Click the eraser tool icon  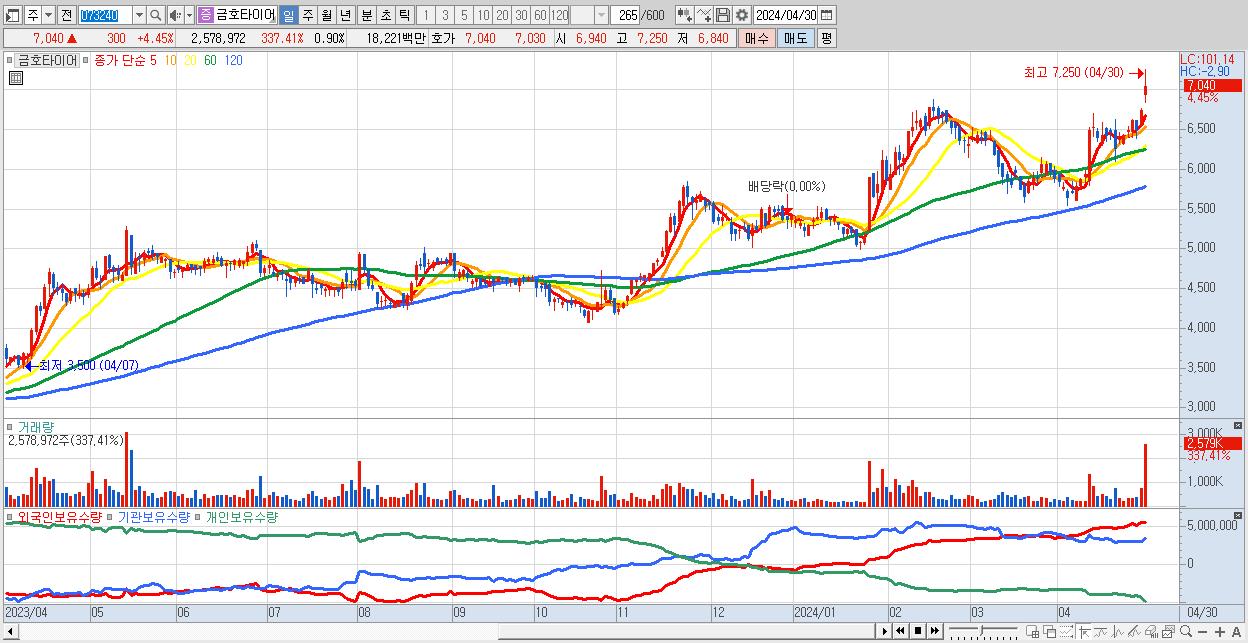click(x=1151, y=631)
